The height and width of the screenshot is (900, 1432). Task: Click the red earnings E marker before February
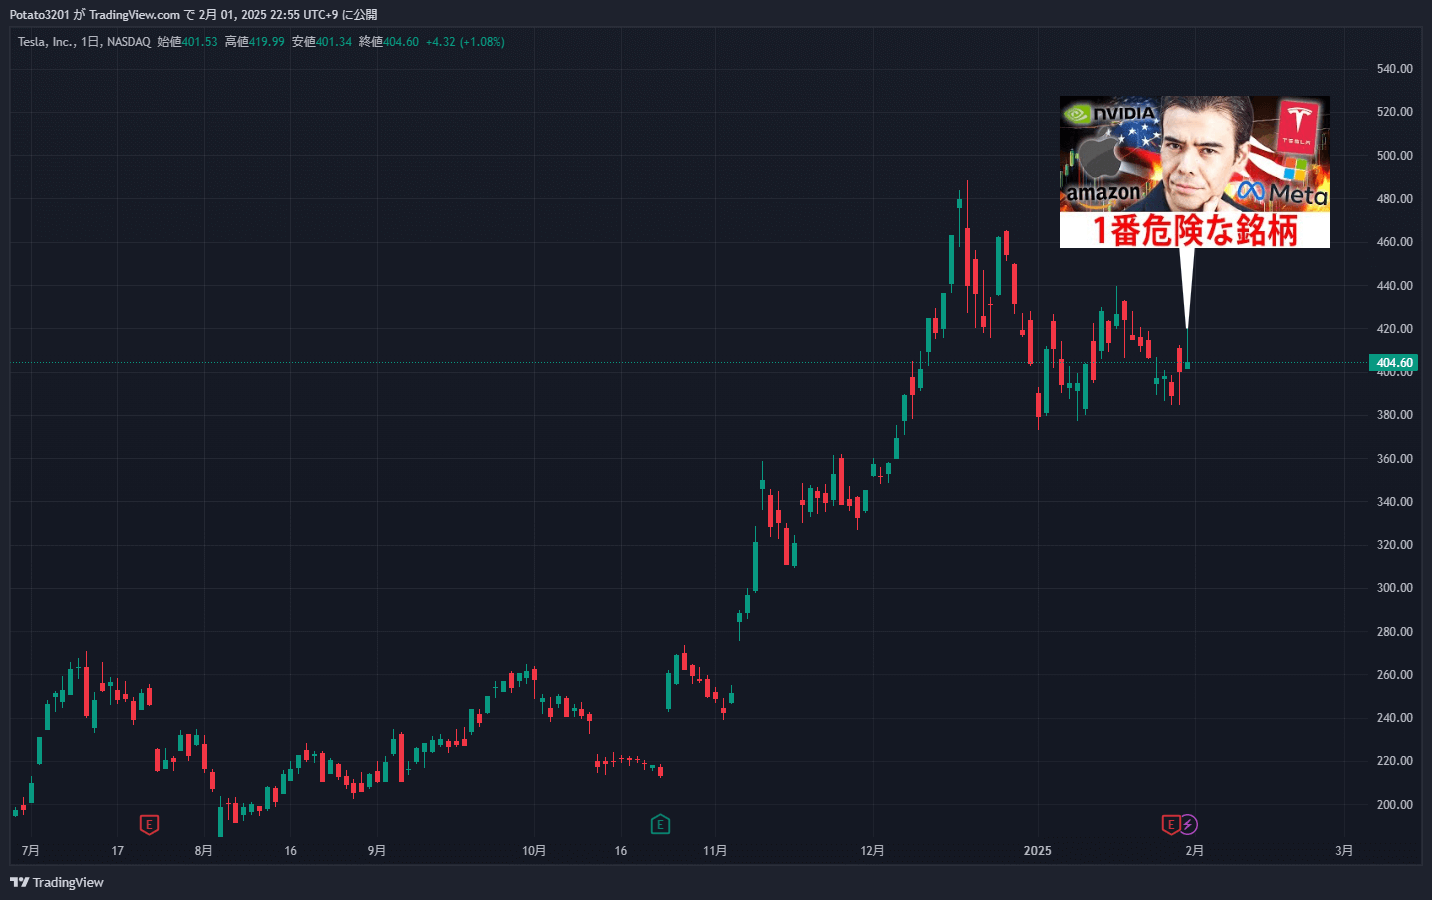1170,825
